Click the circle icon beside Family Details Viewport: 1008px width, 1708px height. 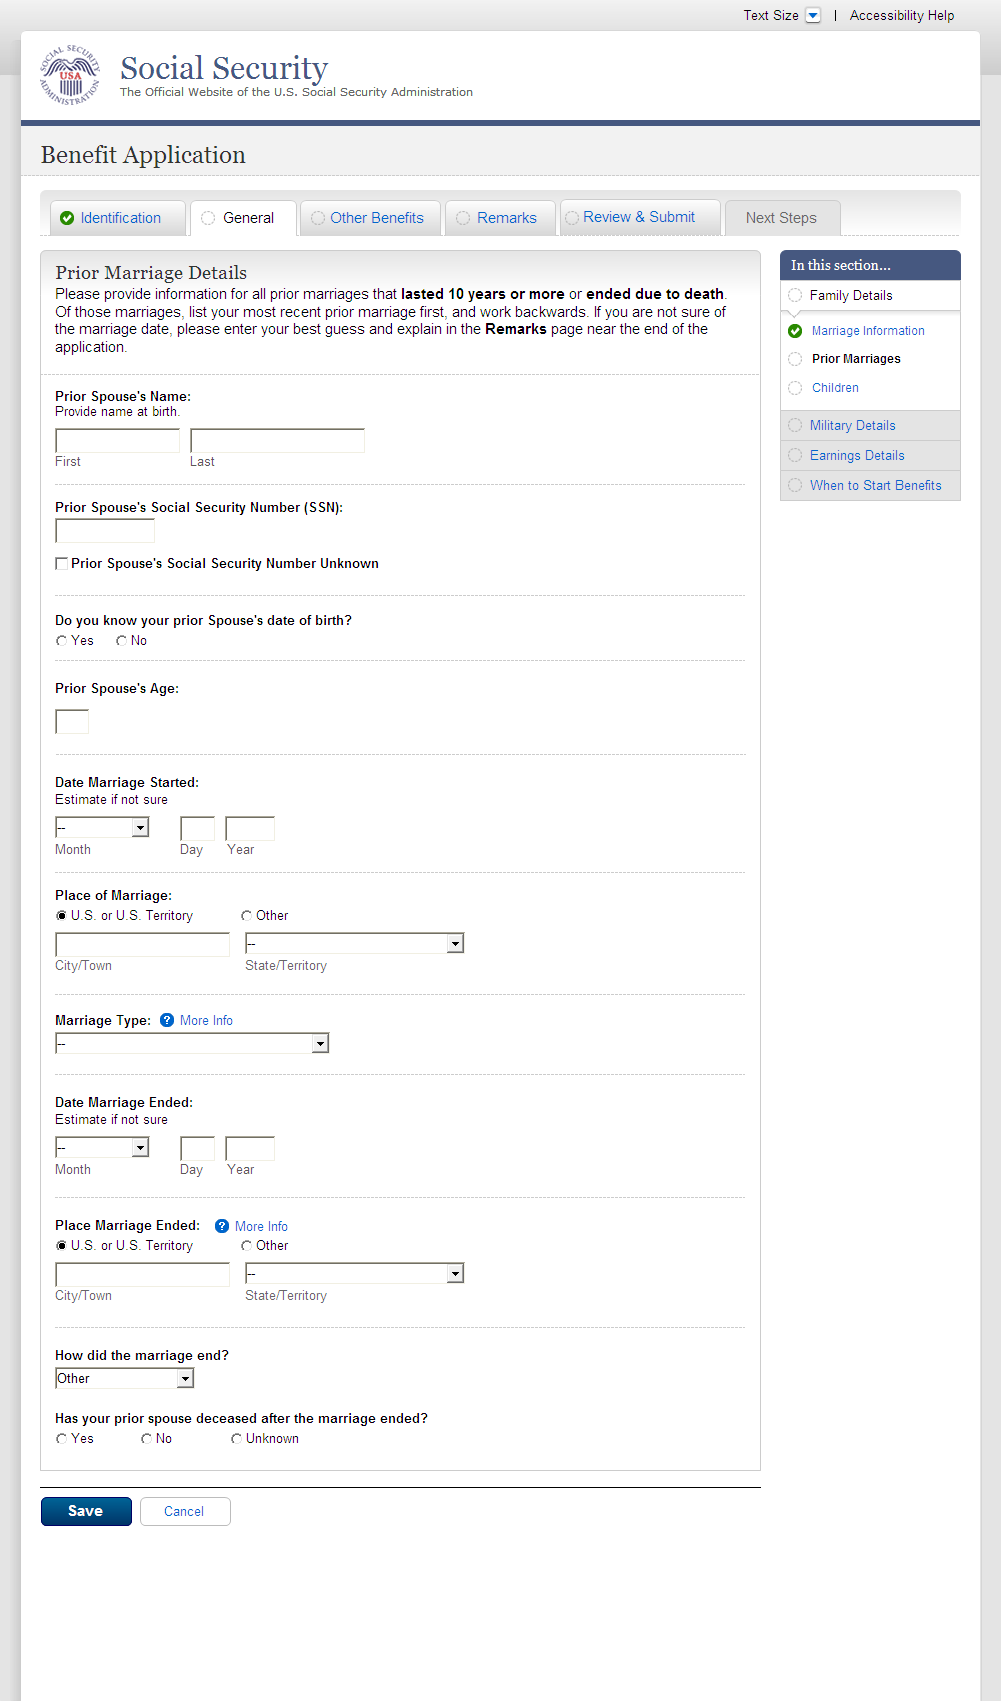(x=795, y=296)
